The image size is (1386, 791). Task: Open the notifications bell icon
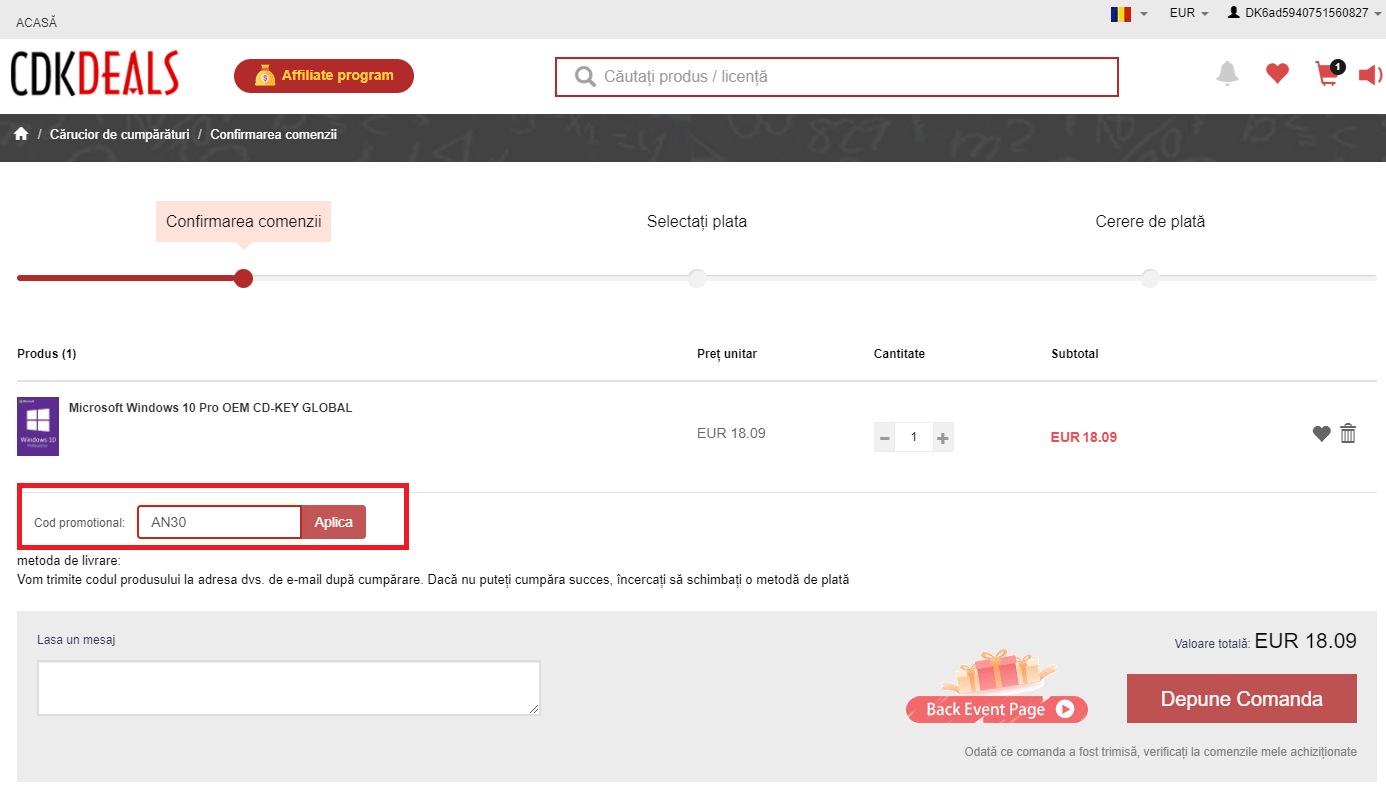(x=1227, y=73)
